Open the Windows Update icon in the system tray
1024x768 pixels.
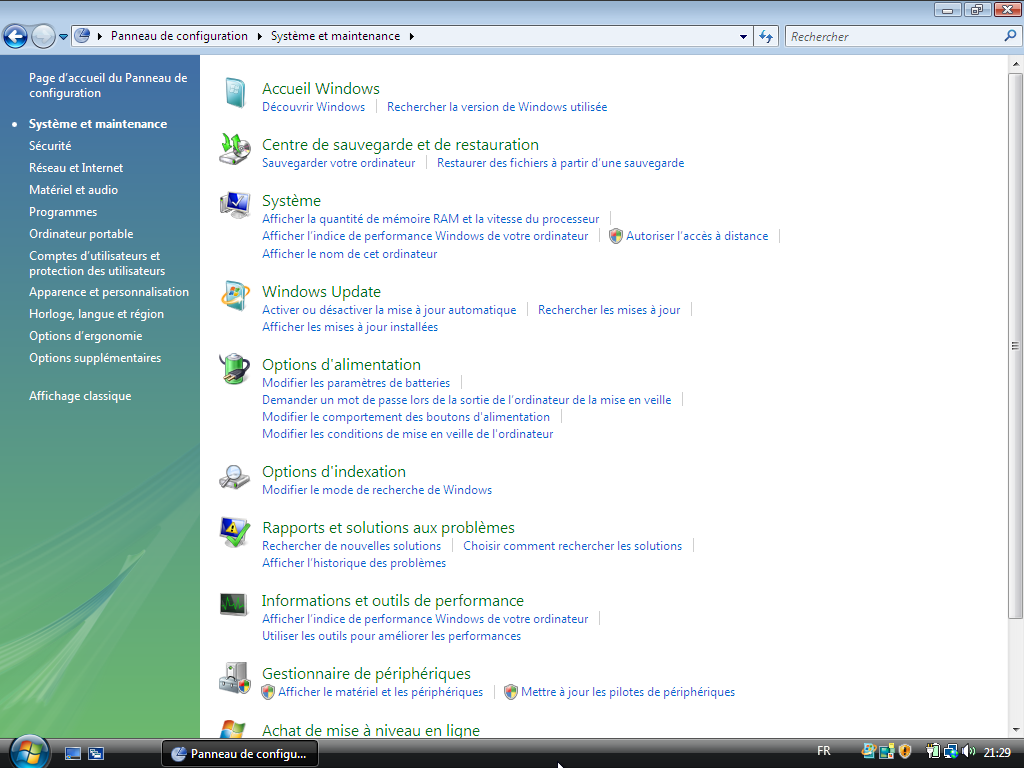[869, 752]
